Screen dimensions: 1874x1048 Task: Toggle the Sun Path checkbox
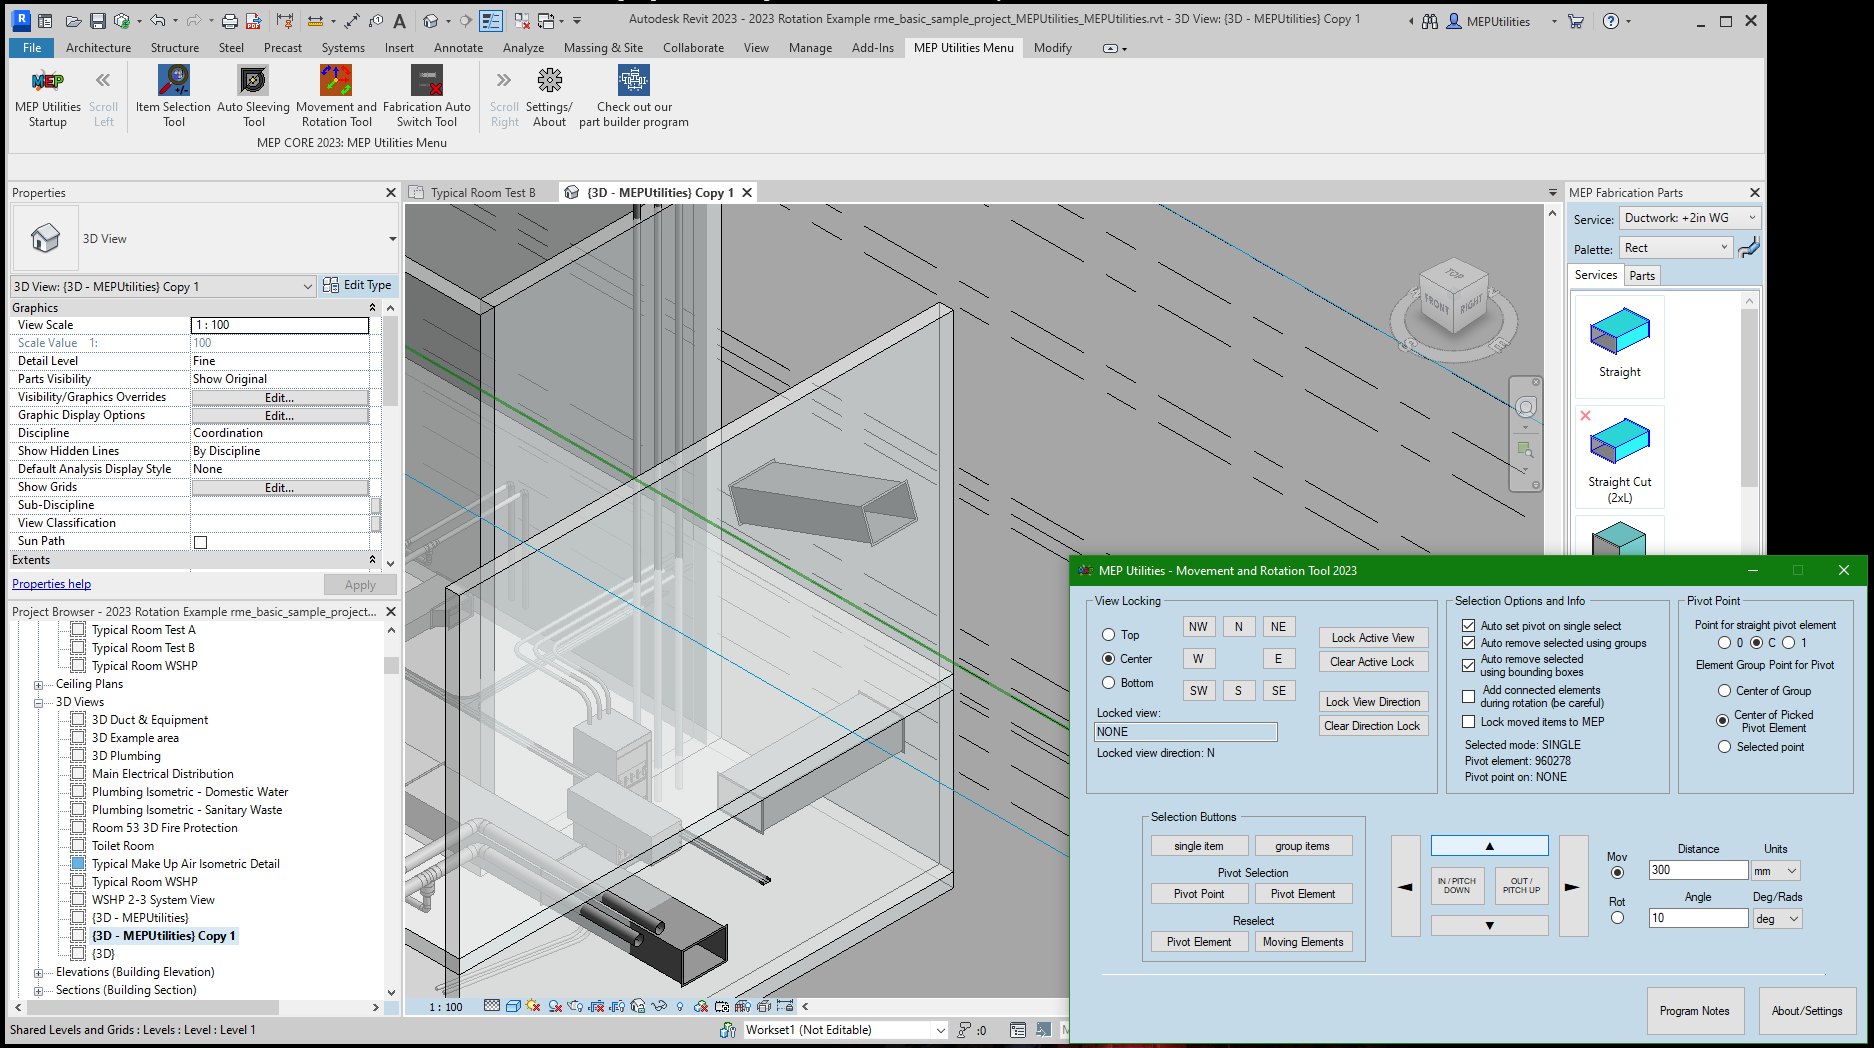[200, 542]
